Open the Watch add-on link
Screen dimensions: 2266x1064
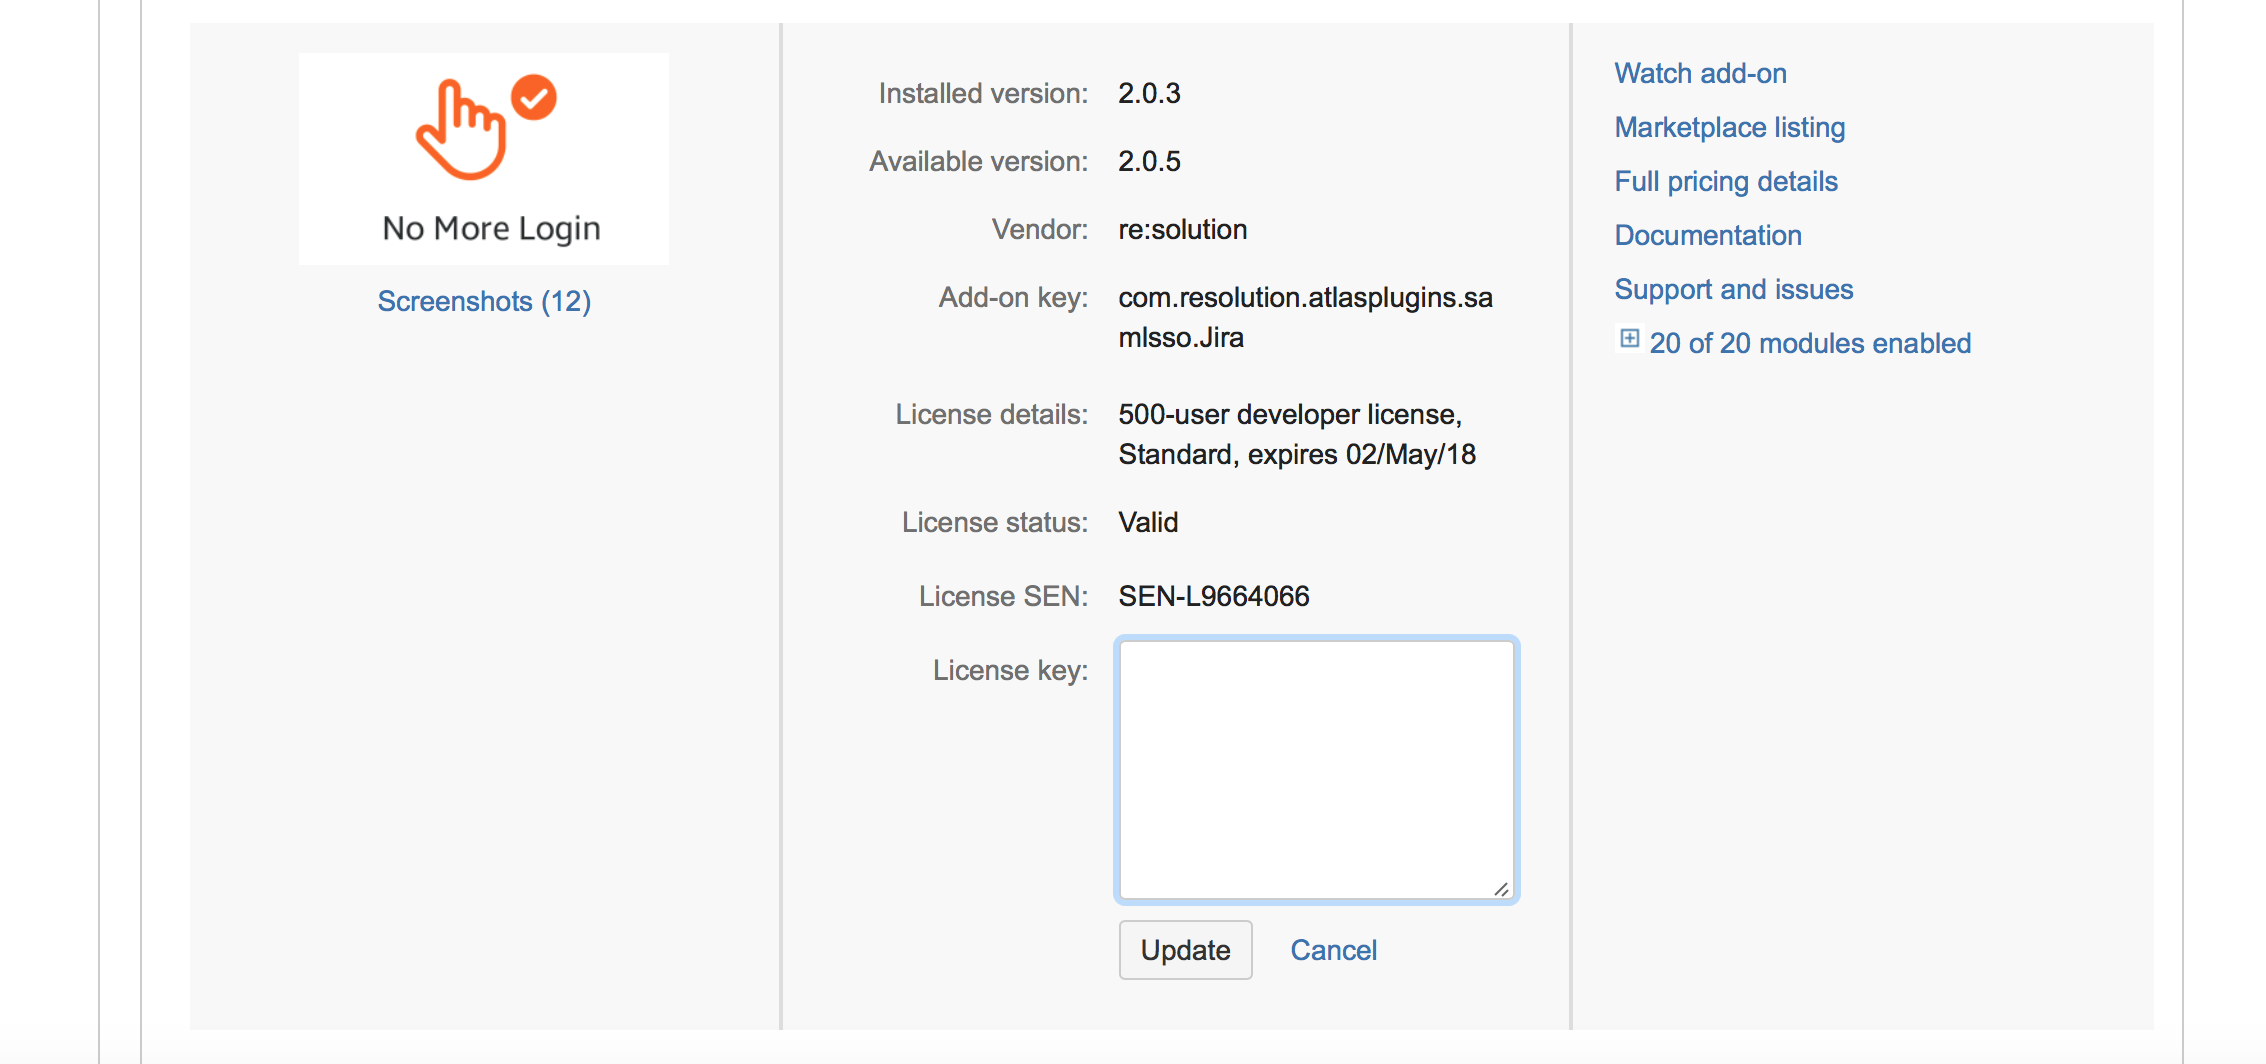[1700, 73]
